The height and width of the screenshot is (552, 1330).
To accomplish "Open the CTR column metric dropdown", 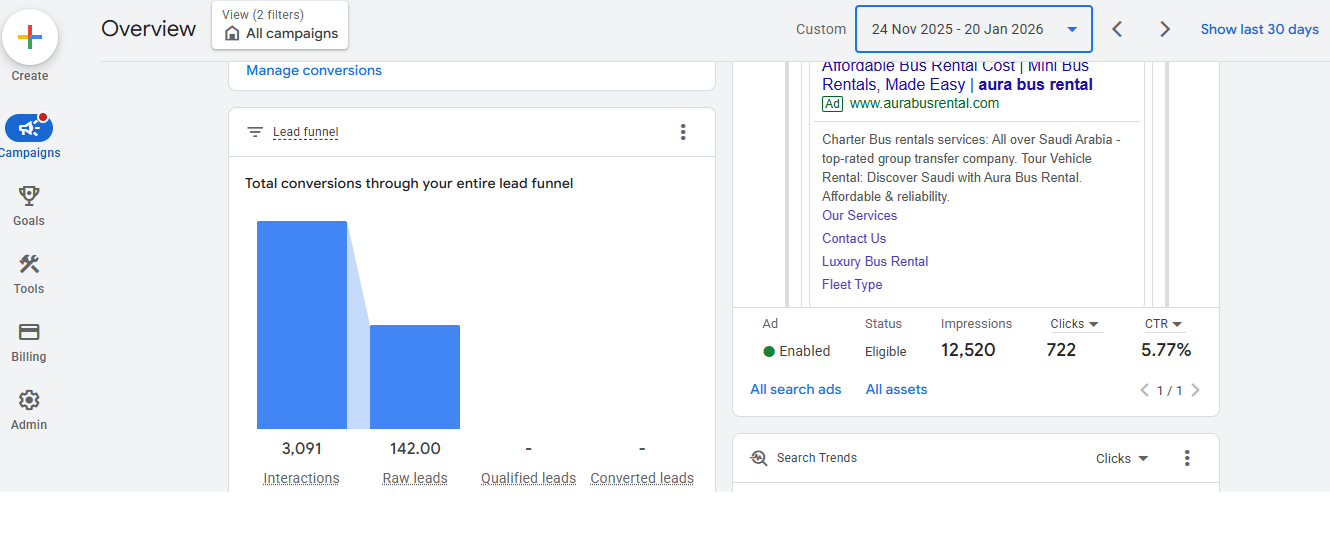I will coord(1163,324).
